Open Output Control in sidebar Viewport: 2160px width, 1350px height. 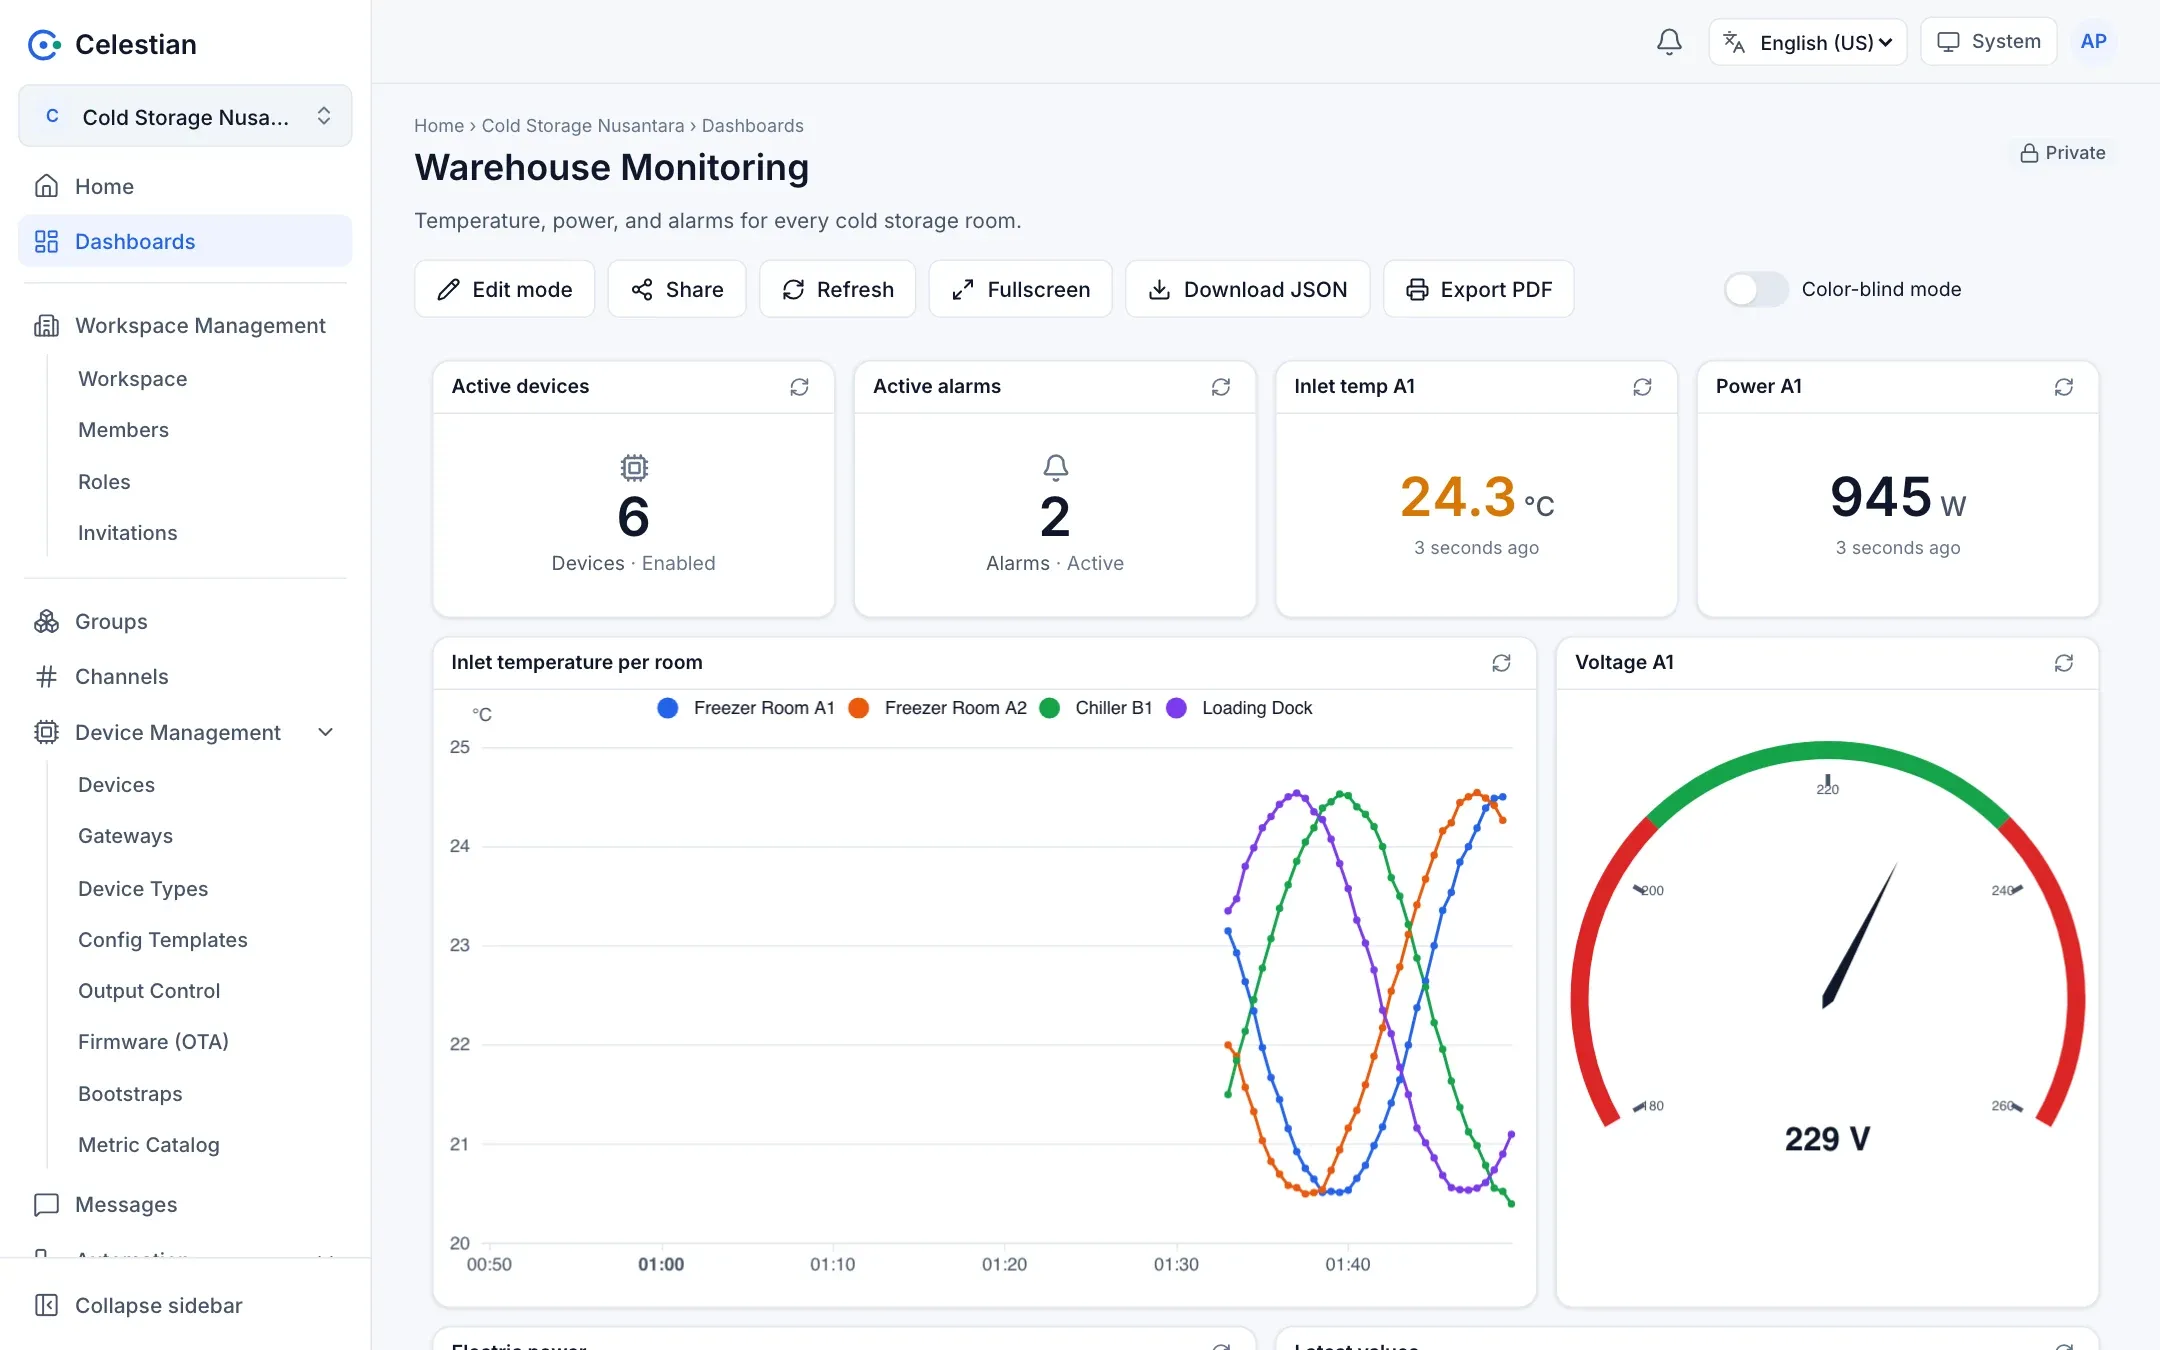click(149, 991)
